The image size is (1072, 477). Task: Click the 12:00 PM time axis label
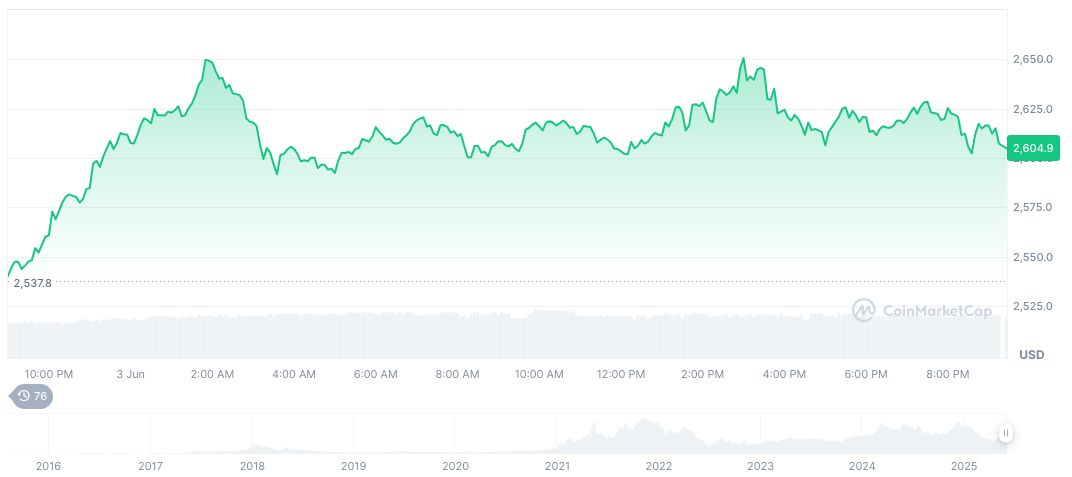pos(621,374)
